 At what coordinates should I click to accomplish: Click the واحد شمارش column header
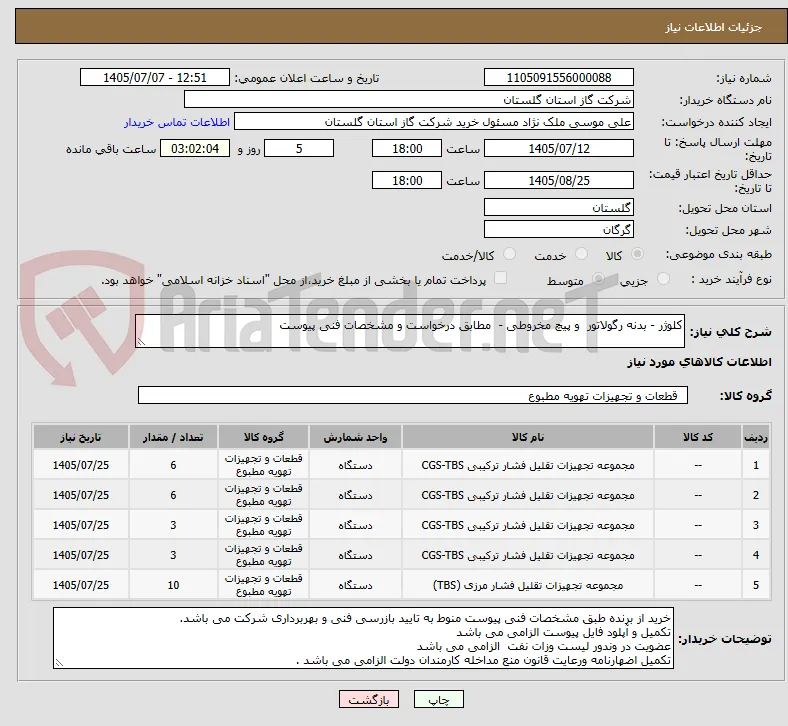click(x=355, y=437)
